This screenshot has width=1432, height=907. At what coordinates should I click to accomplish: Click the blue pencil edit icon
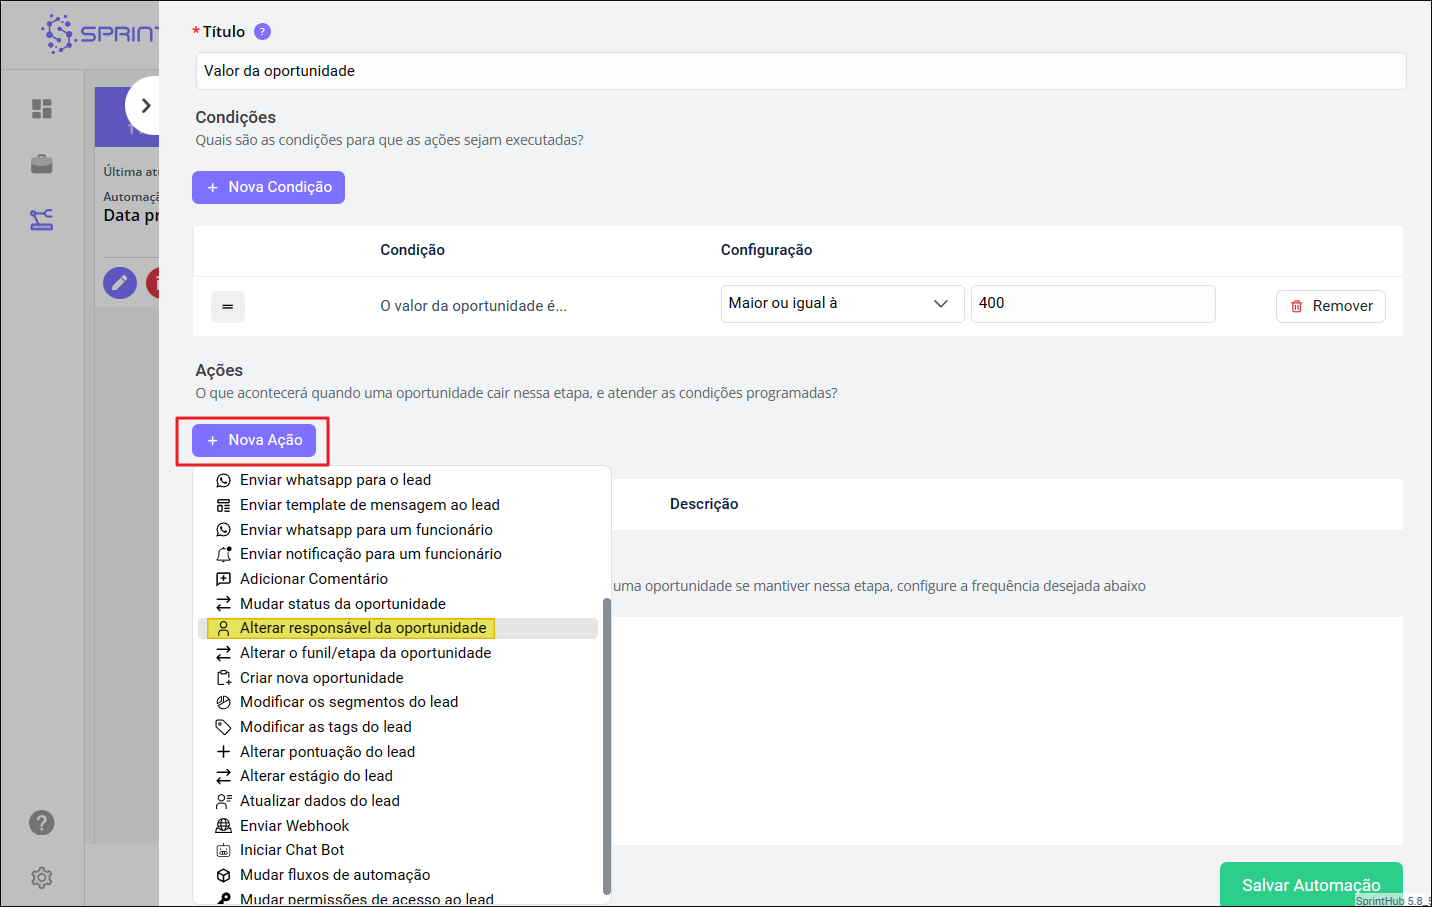point(120,283)
